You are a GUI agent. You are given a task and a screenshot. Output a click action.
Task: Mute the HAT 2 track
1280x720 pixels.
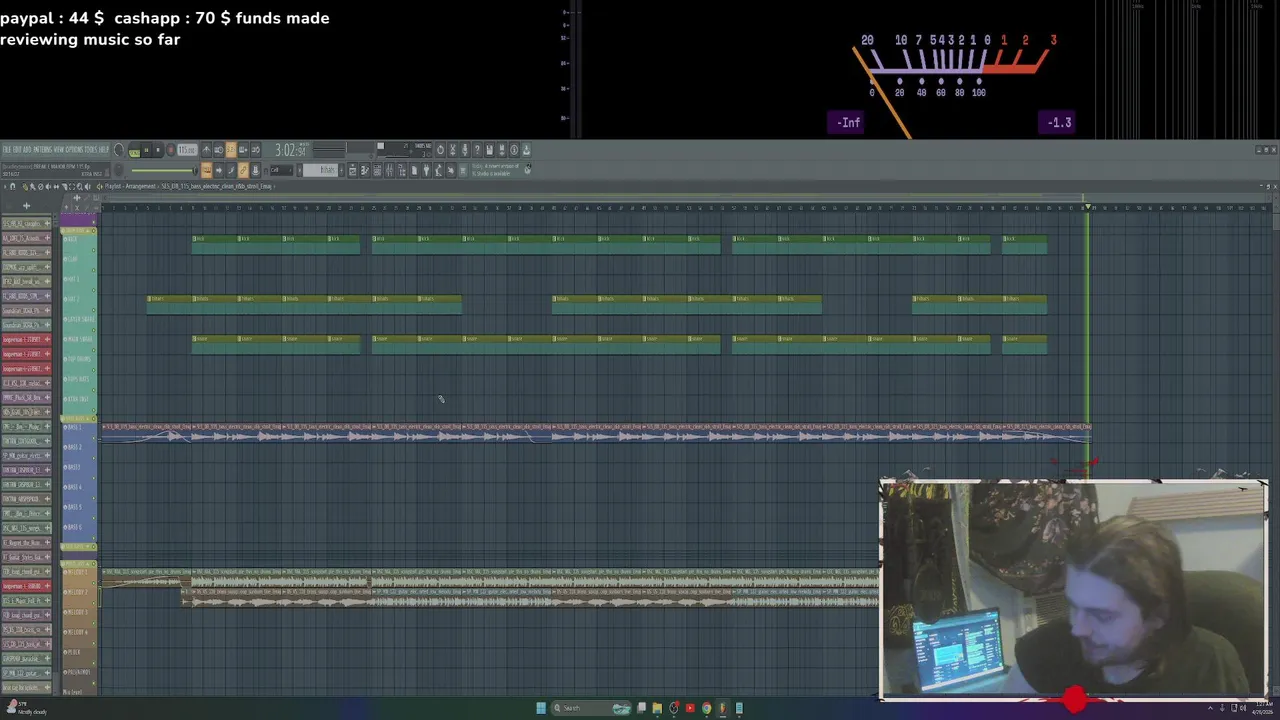(93, 310)
